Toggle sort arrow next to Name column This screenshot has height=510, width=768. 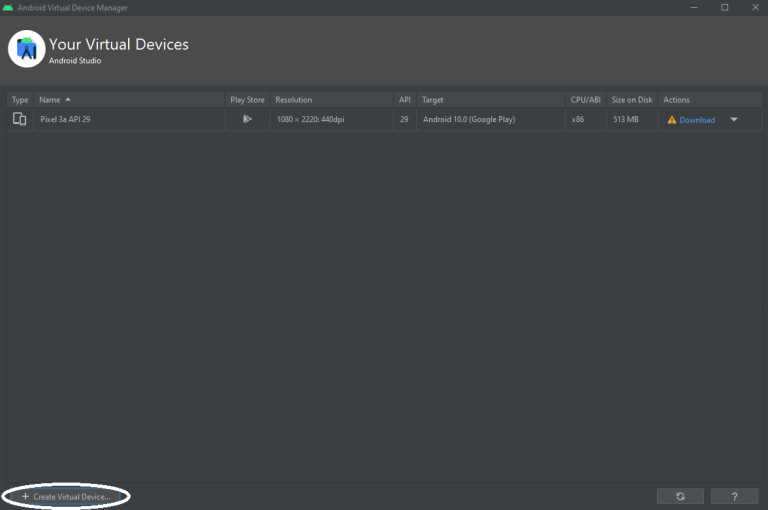pyautogui.click(x=68, y=99)
